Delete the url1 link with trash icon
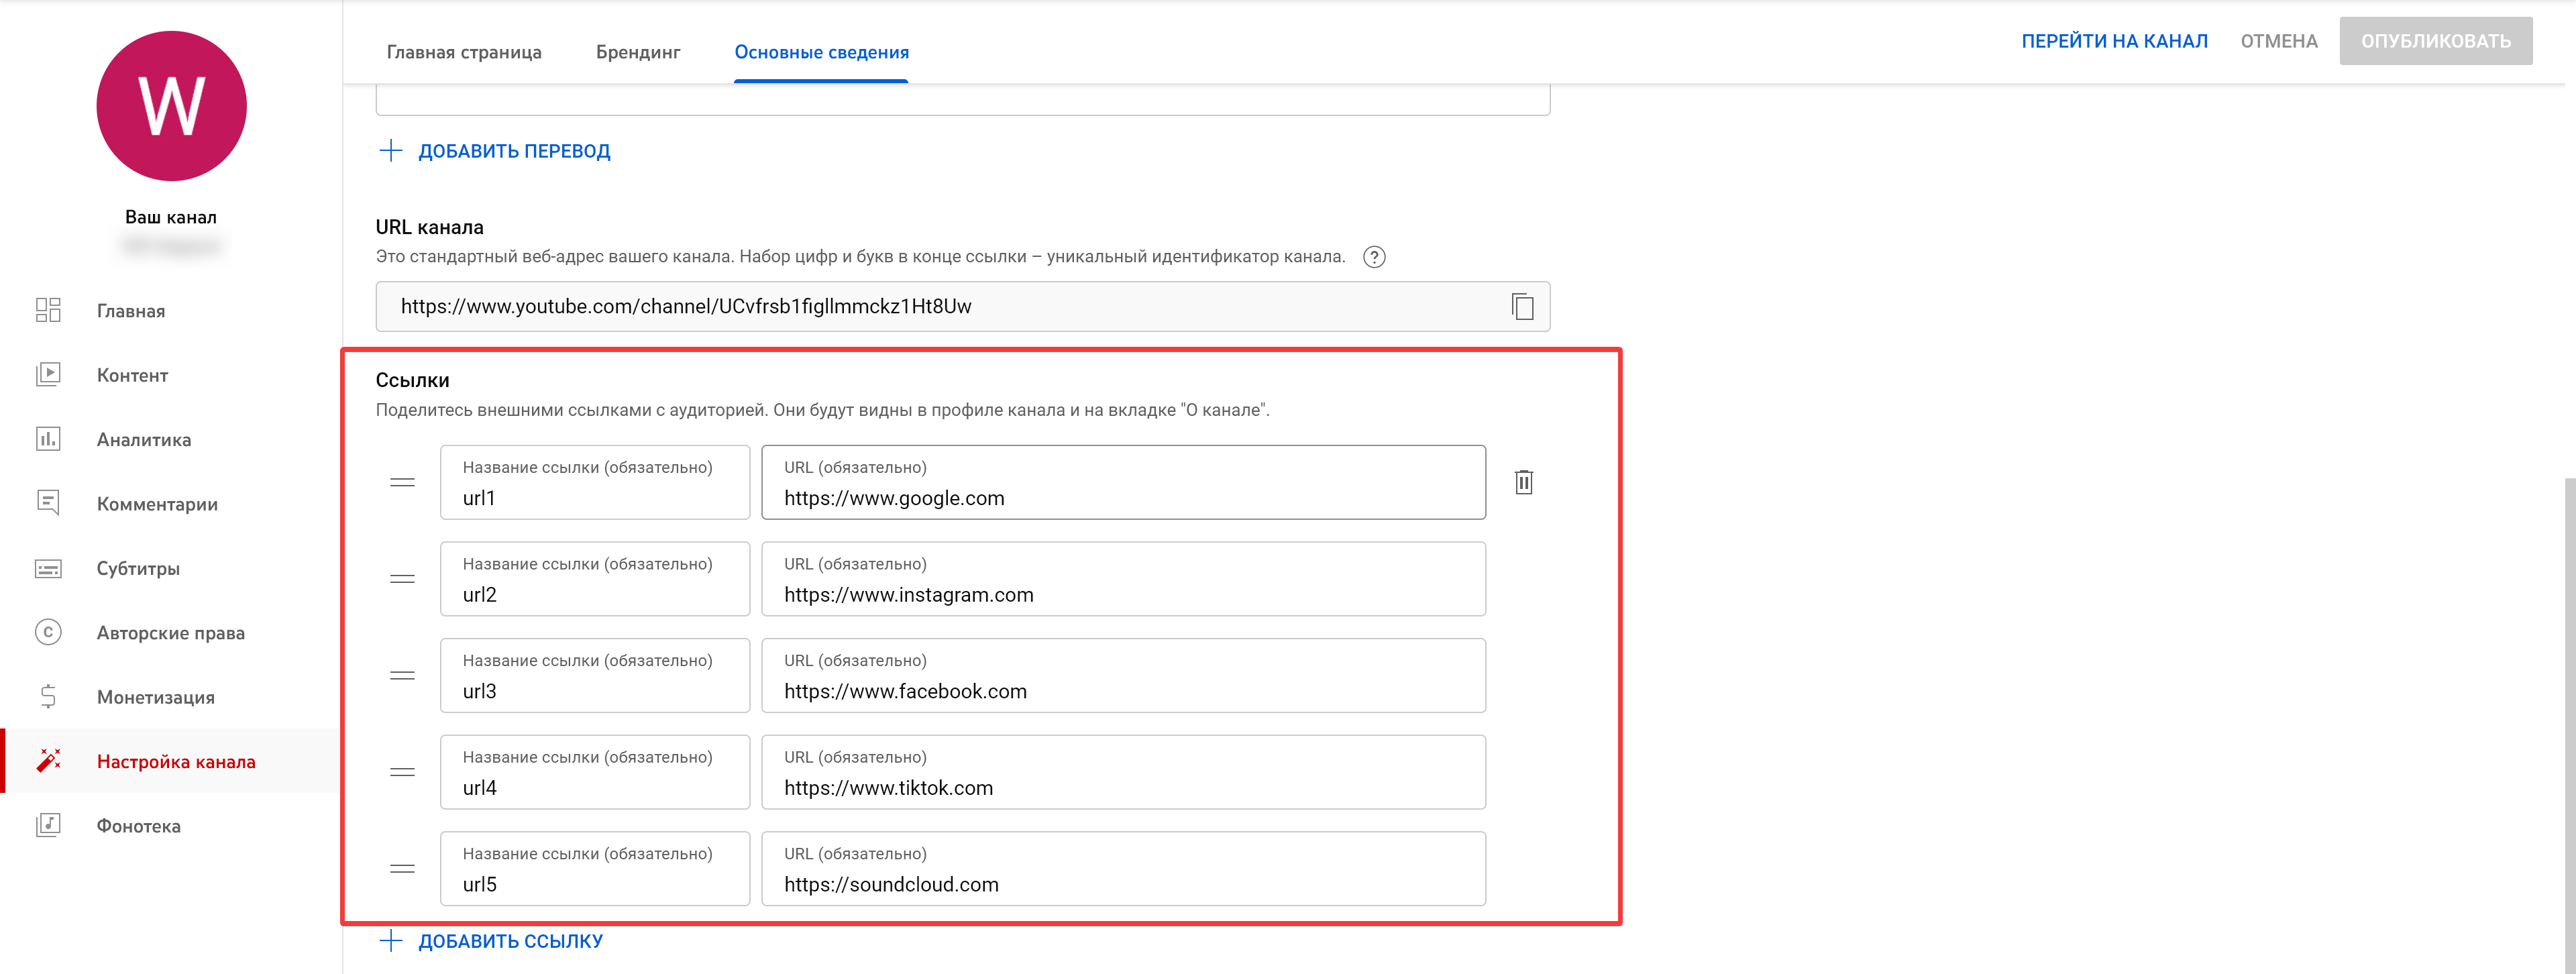This screenshot has height=974, width=2576. [1523, 482]
